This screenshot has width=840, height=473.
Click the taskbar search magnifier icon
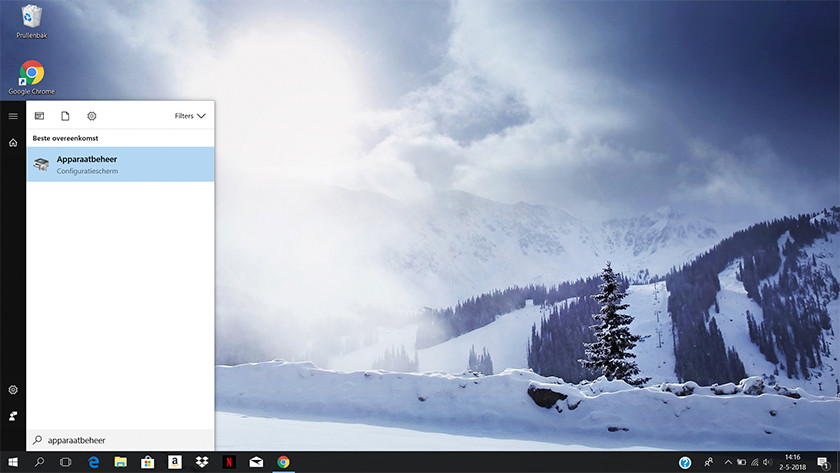pos(39,462)
